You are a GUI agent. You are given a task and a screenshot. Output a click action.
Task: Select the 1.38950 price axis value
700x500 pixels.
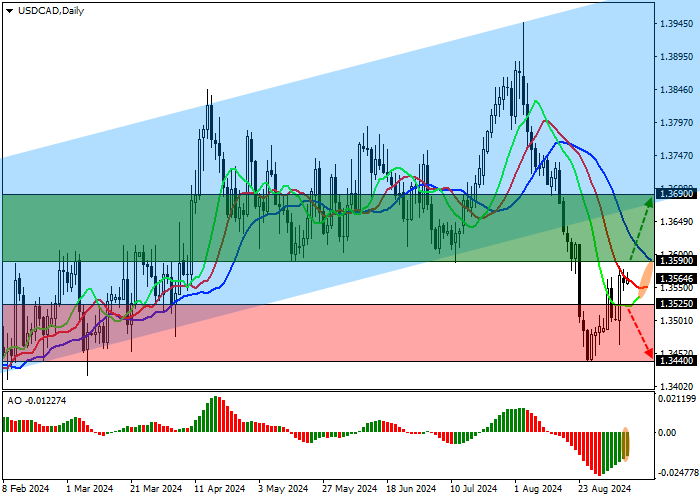pos(677,57)
